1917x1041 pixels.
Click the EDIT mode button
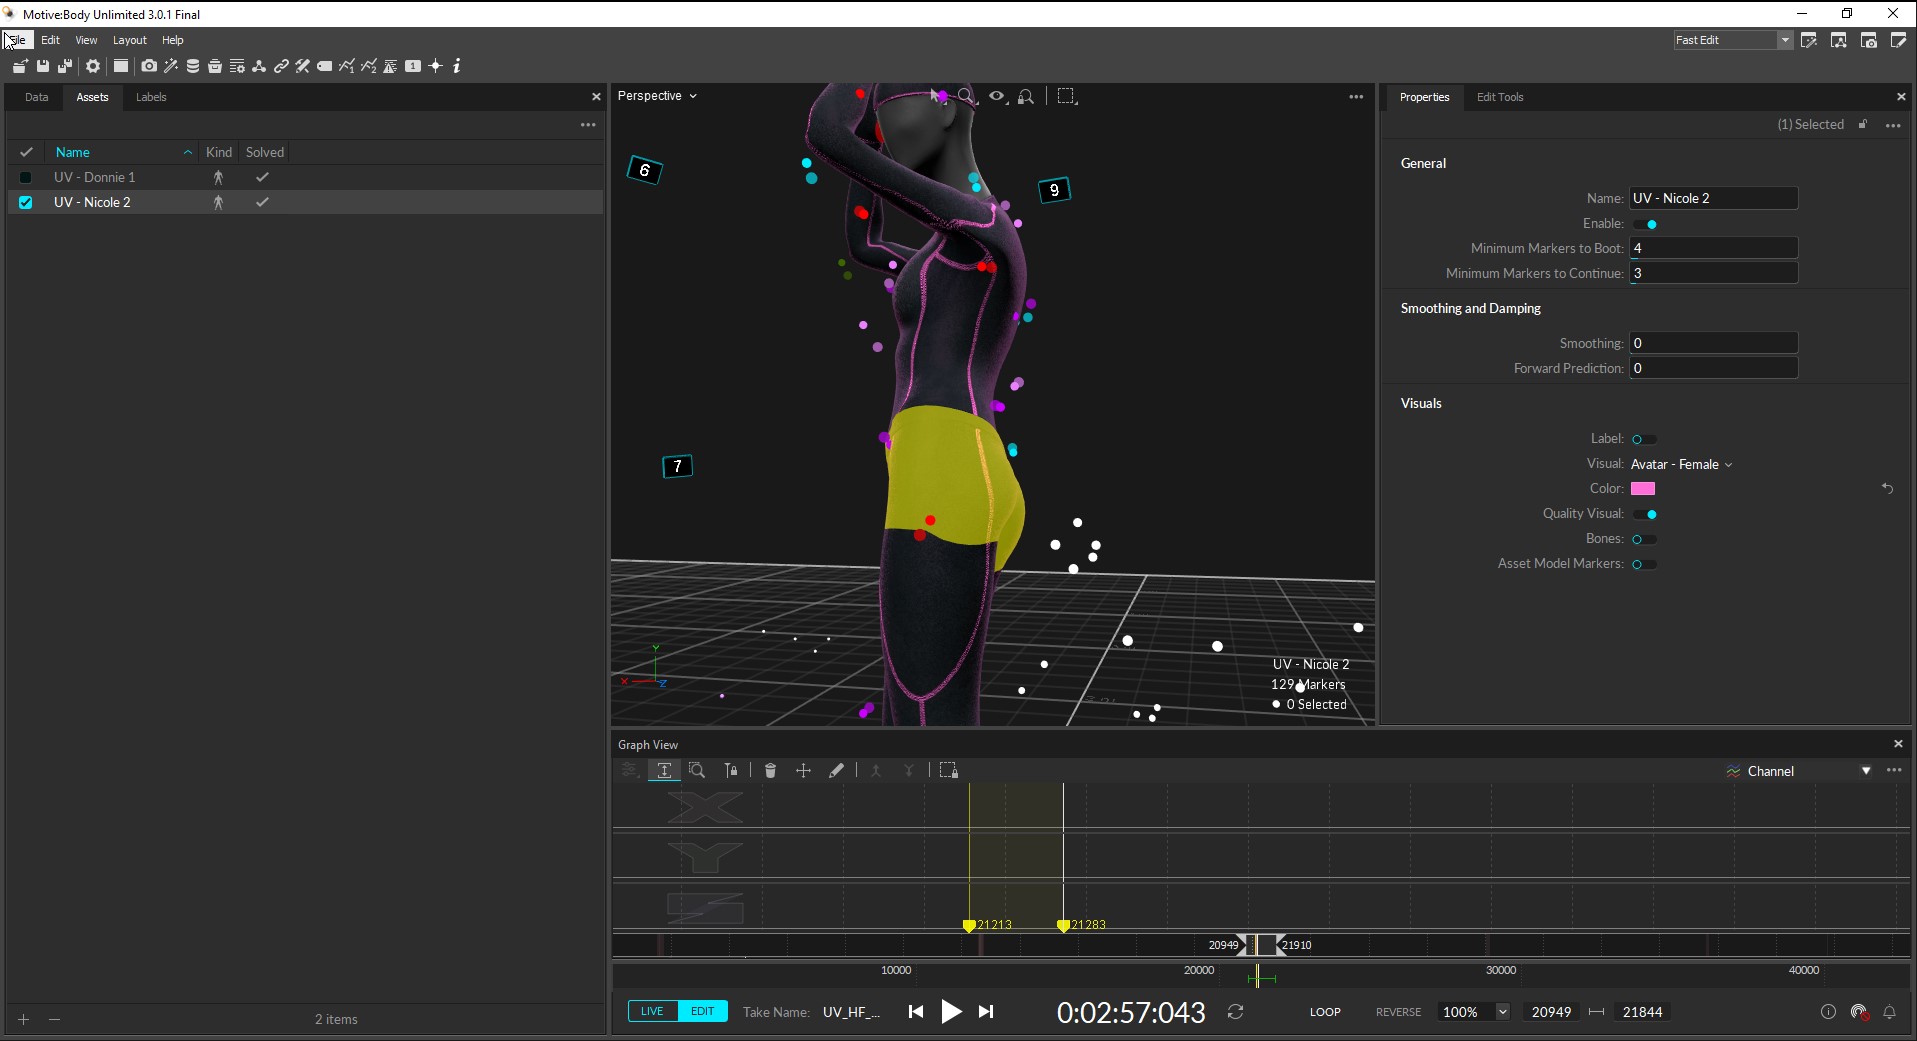pyautogui.click(x=703, y=1011)
